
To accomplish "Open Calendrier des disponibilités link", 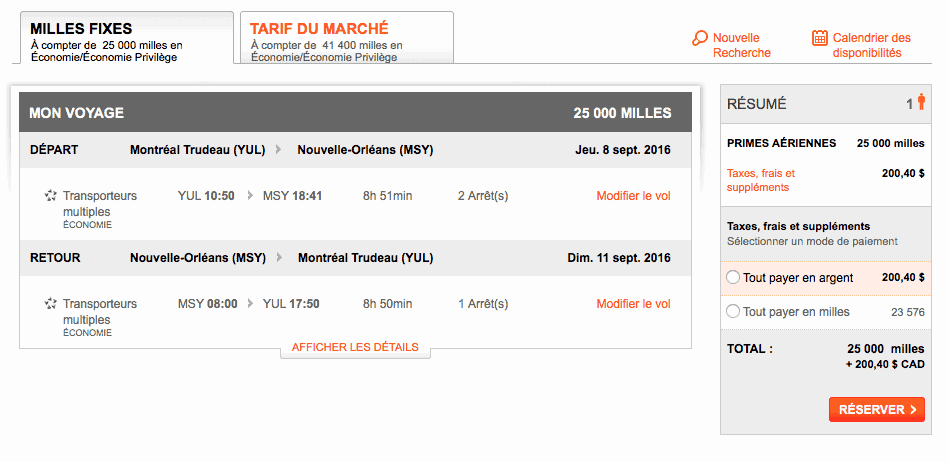I will click(x=871, y=45).
